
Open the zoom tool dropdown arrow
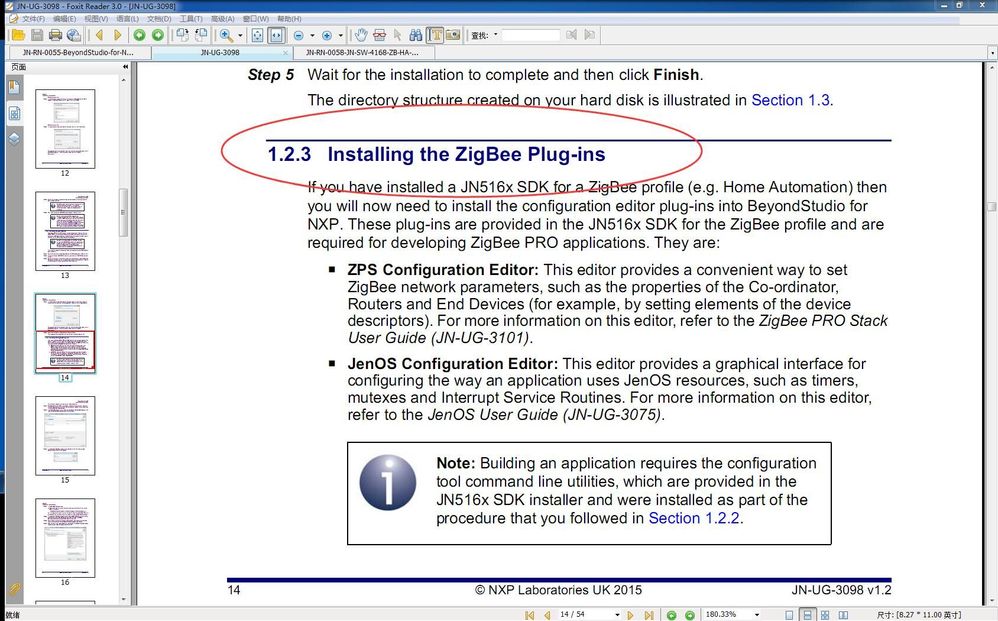point(240,36)
